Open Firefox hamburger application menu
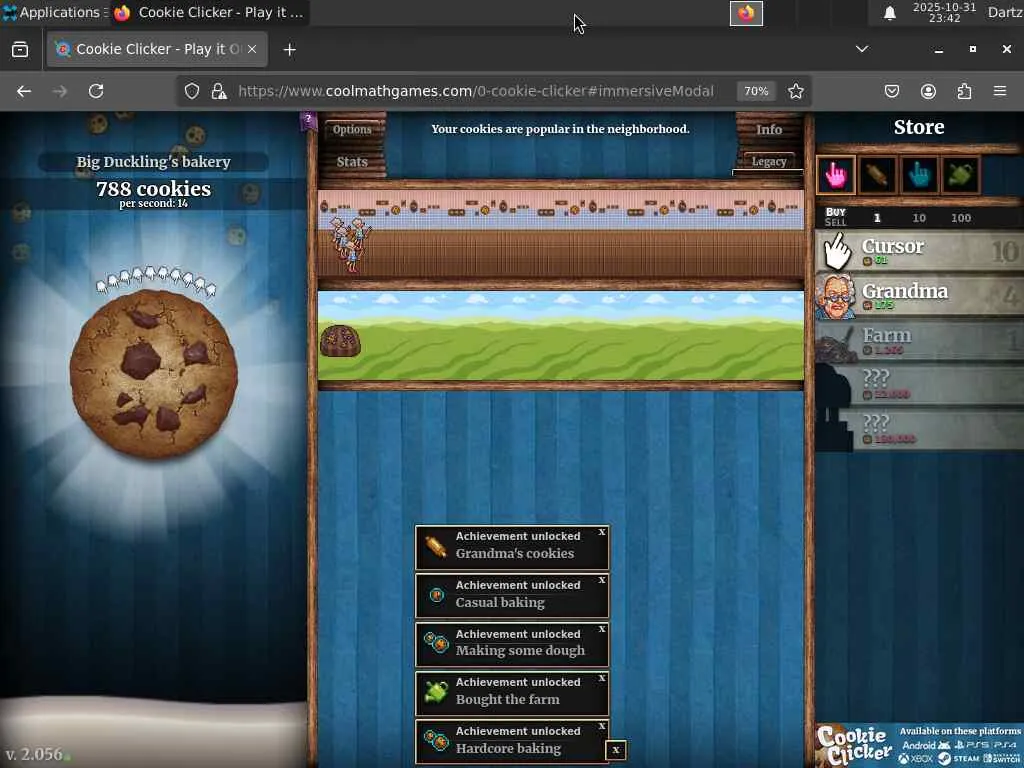This screenshot has height=768, width=1024. 1000,91
